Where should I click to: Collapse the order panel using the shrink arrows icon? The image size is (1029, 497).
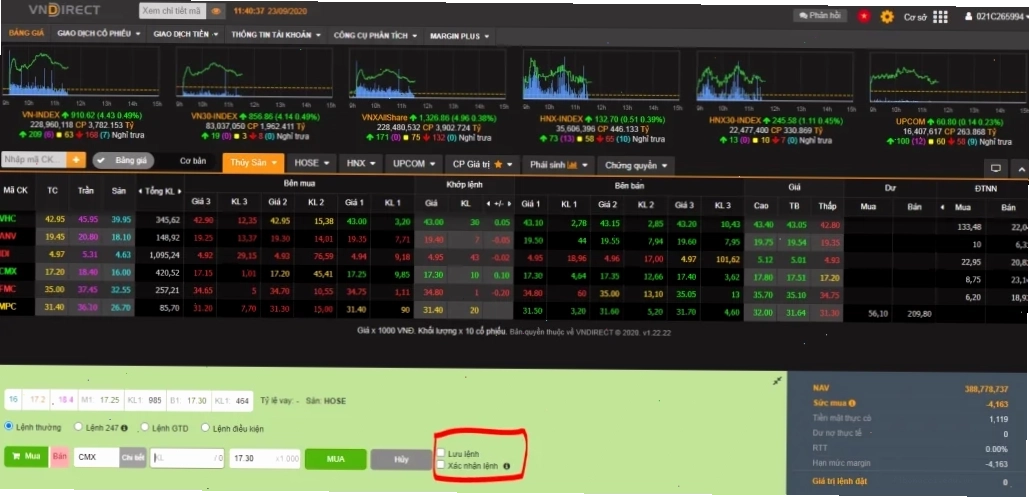tap(777, 380)
